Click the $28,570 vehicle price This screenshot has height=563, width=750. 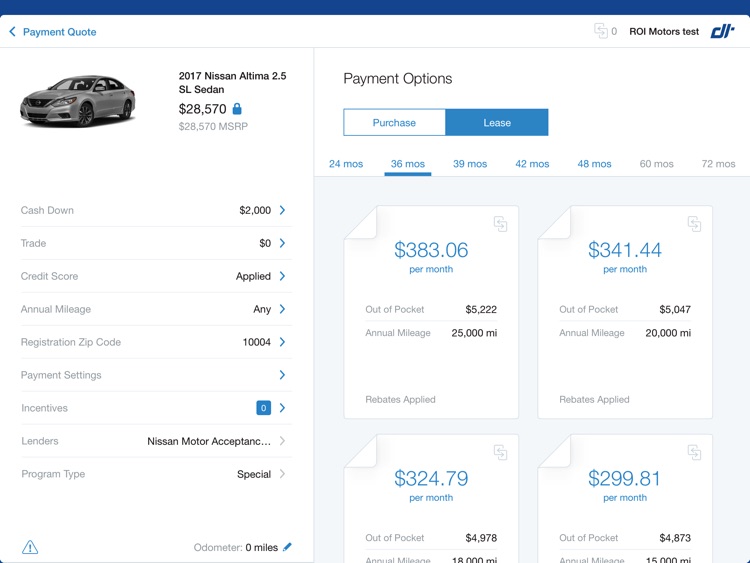pyautogui.click(x=202, y=109)
